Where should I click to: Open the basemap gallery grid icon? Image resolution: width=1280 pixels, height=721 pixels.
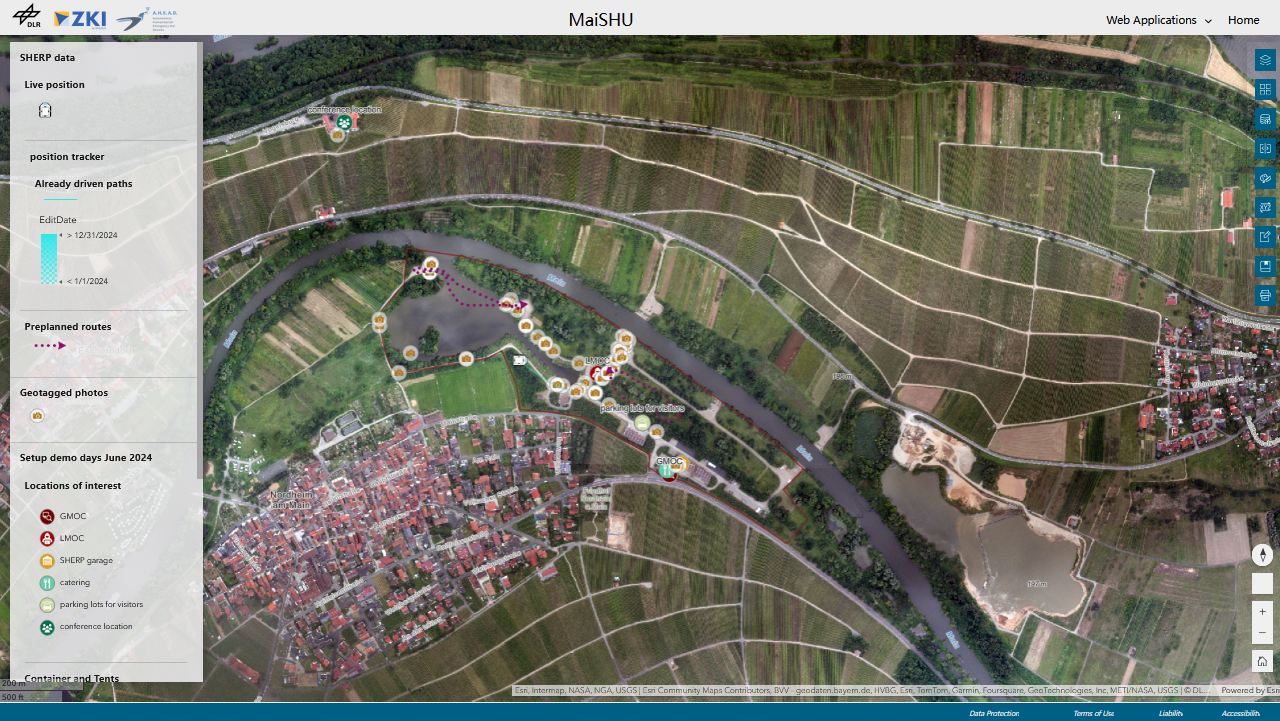(x=1265, y=90)
